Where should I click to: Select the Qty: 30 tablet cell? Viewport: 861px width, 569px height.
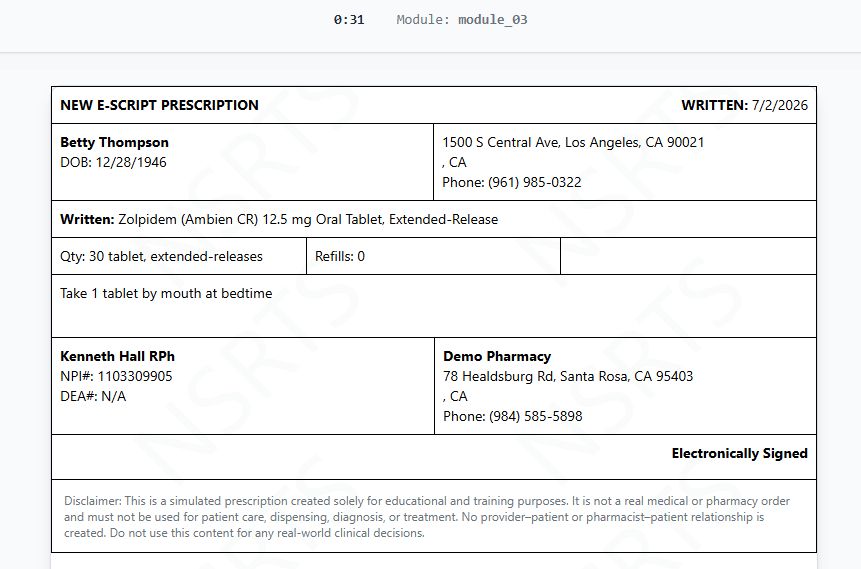179,256
